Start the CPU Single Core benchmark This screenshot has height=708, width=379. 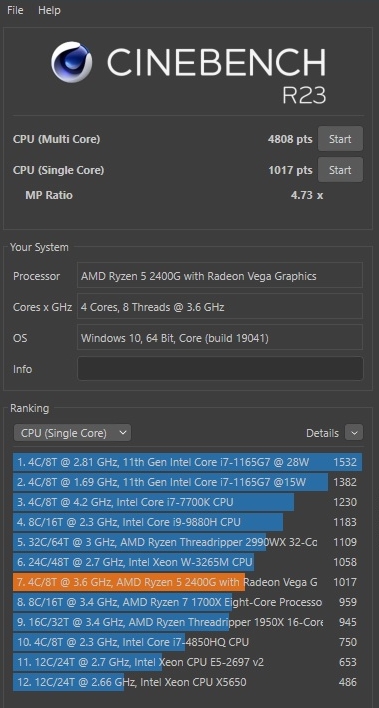tap(340, 170)
